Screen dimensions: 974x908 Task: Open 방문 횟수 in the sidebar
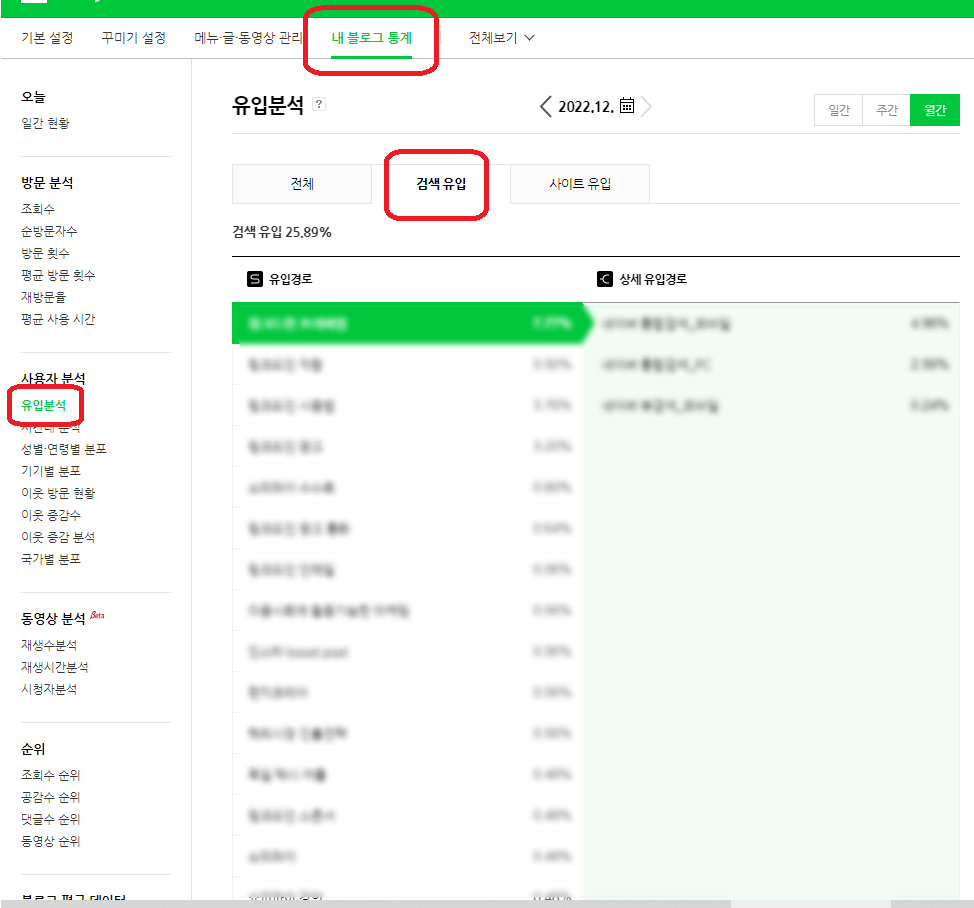pos(45,253)
